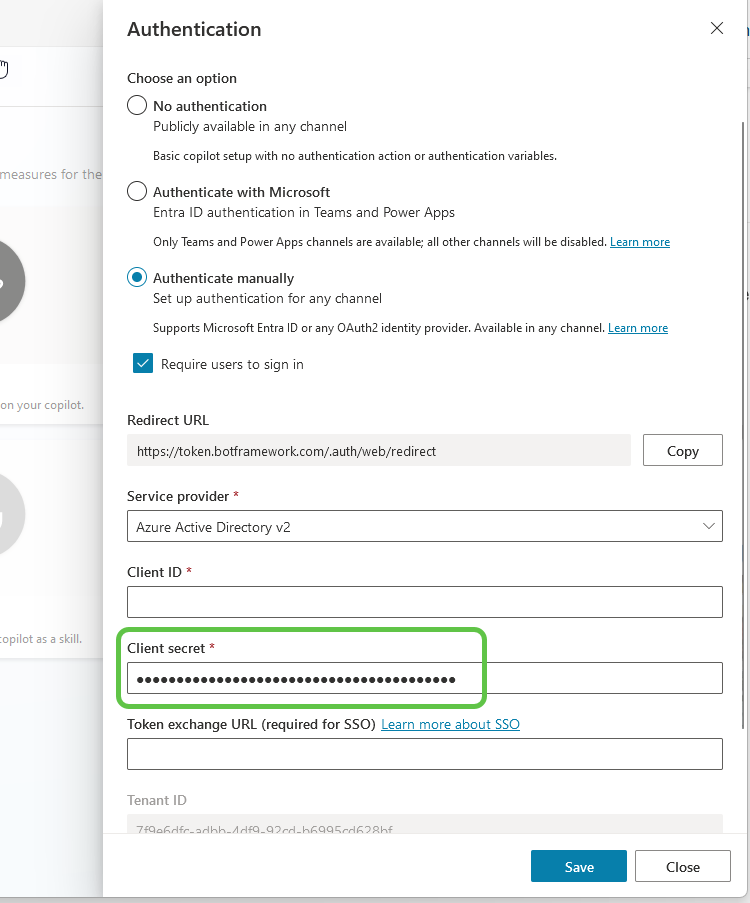Open the Learn more about SSO link
The image size is (750, 903).
[450, 724]
